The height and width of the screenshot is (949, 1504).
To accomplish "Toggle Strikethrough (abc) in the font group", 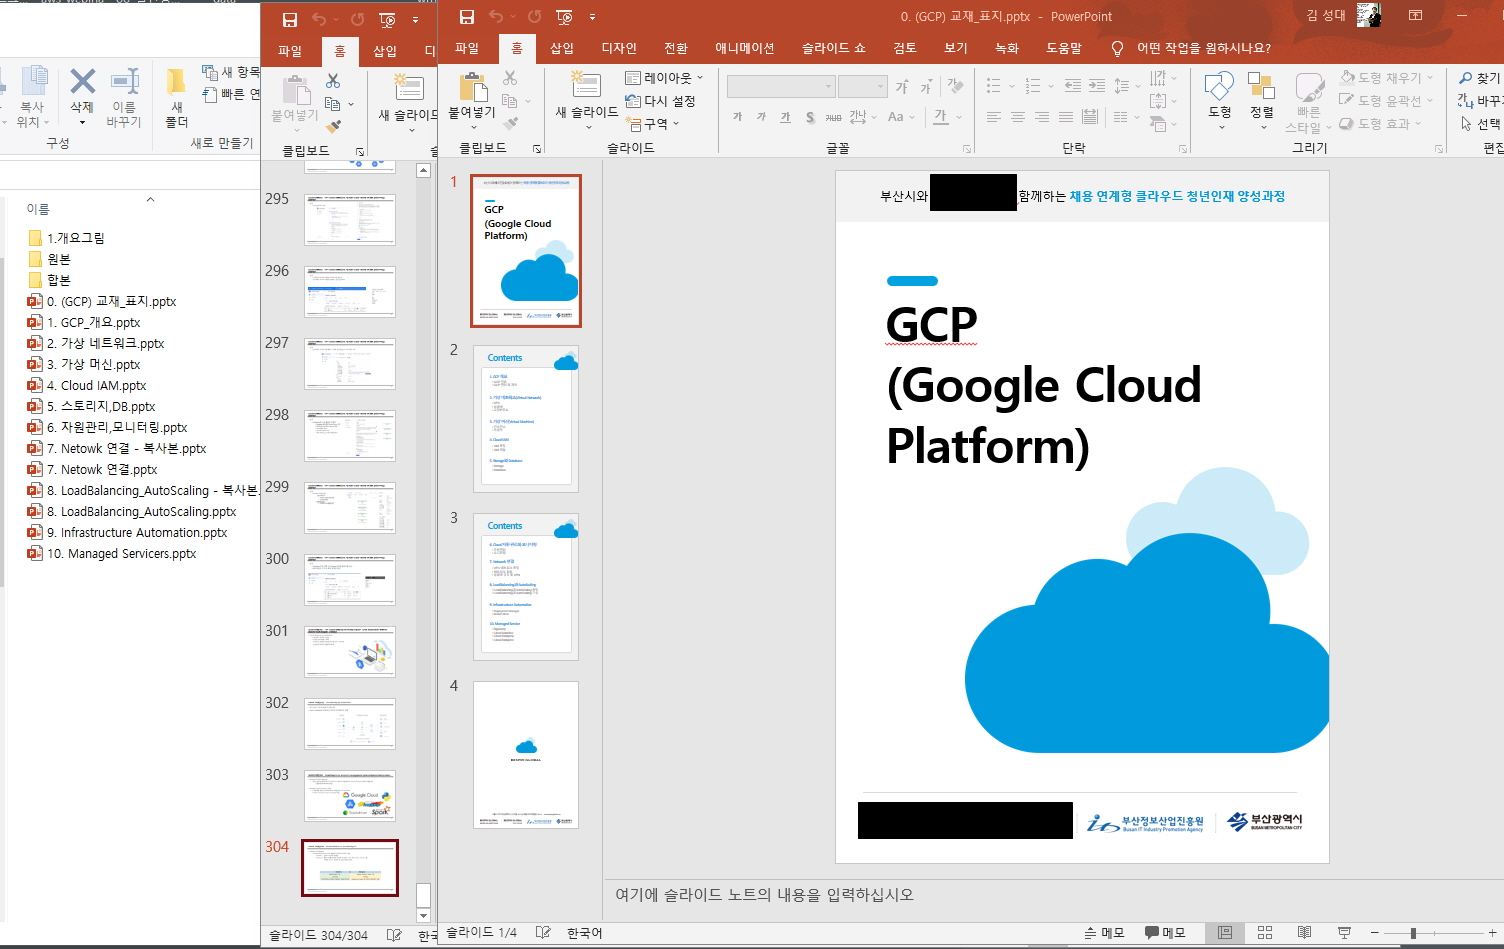I will [x=833, y=117].
